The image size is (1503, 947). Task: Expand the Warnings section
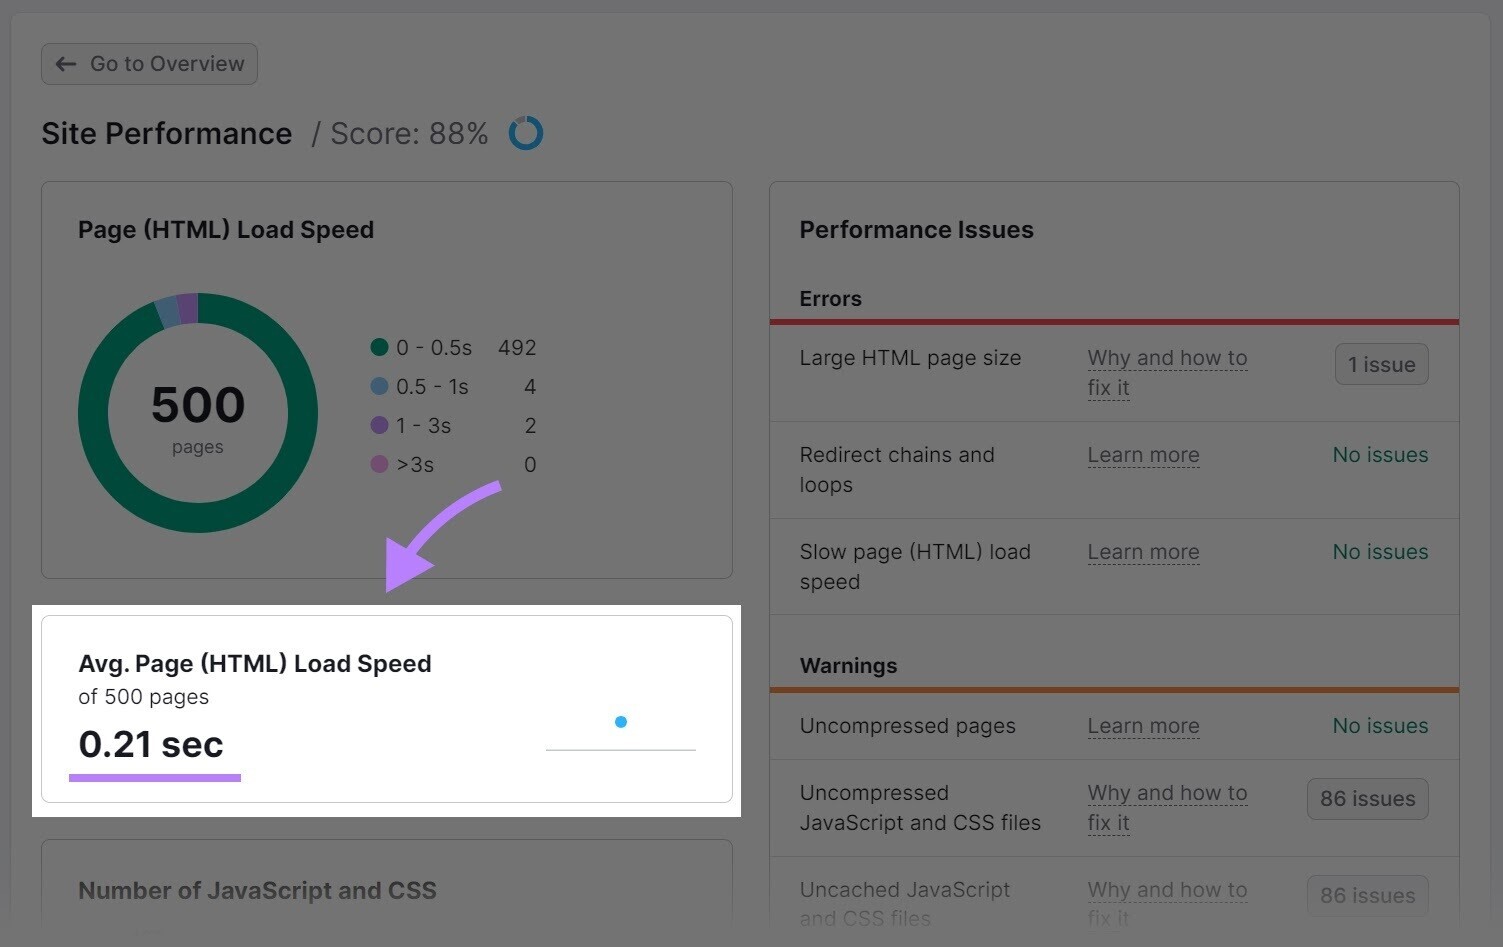click(848, 665)
